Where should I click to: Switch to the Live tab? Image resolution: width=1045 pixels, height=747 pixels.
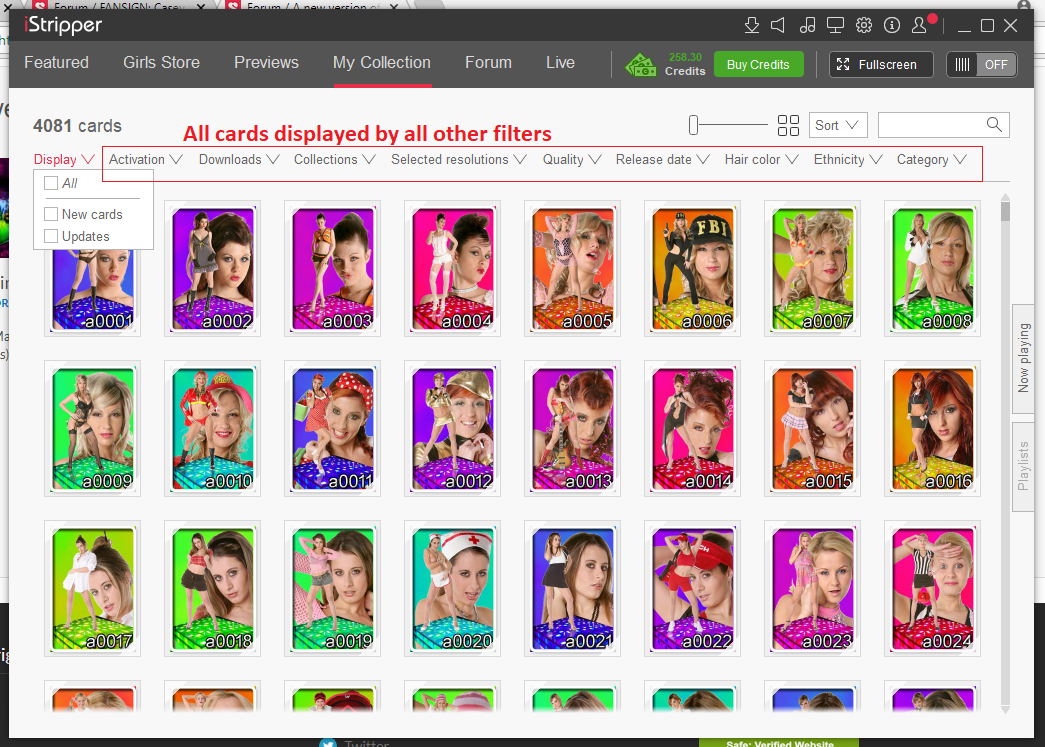560,63
